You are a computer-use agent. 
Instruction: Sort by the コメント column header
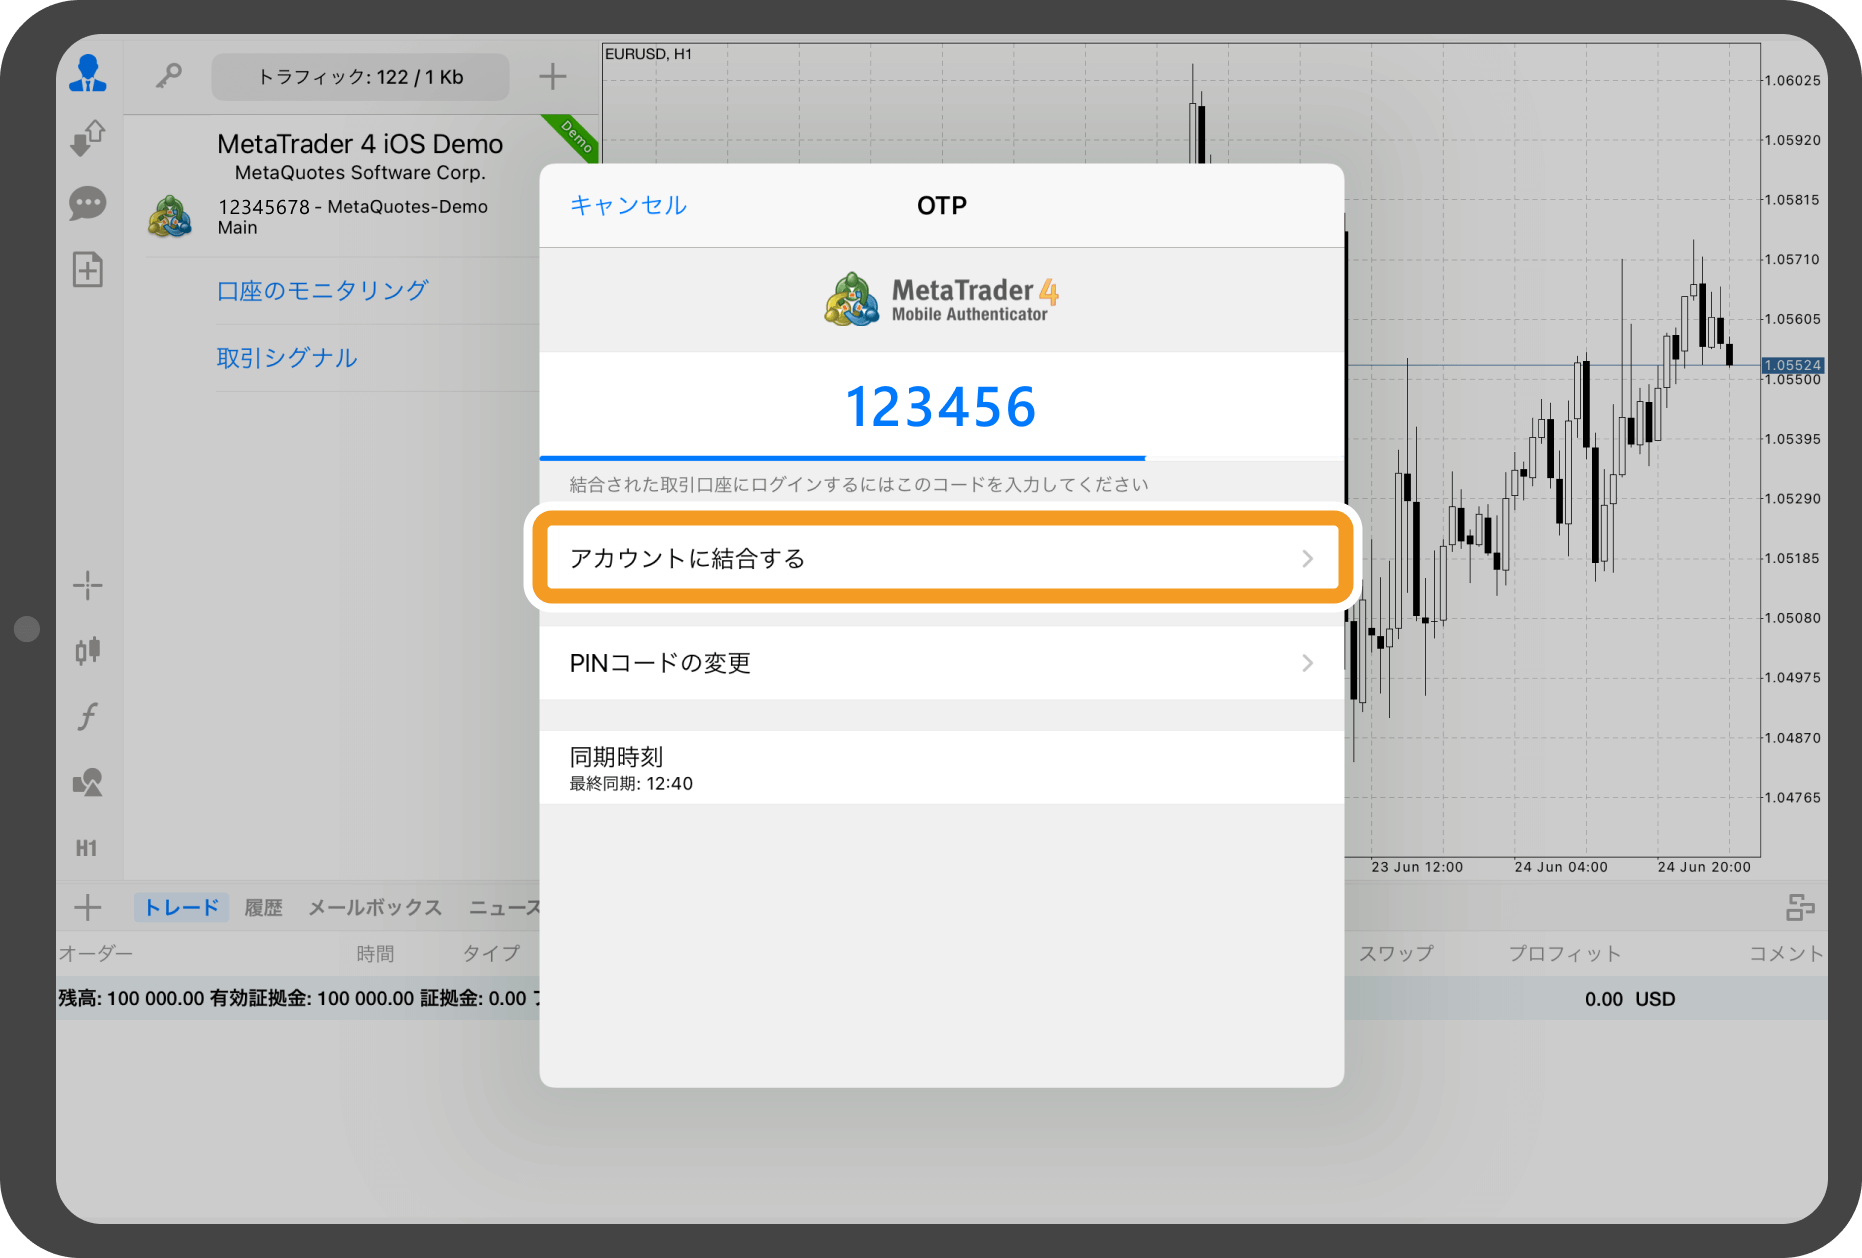point(1786,954)
